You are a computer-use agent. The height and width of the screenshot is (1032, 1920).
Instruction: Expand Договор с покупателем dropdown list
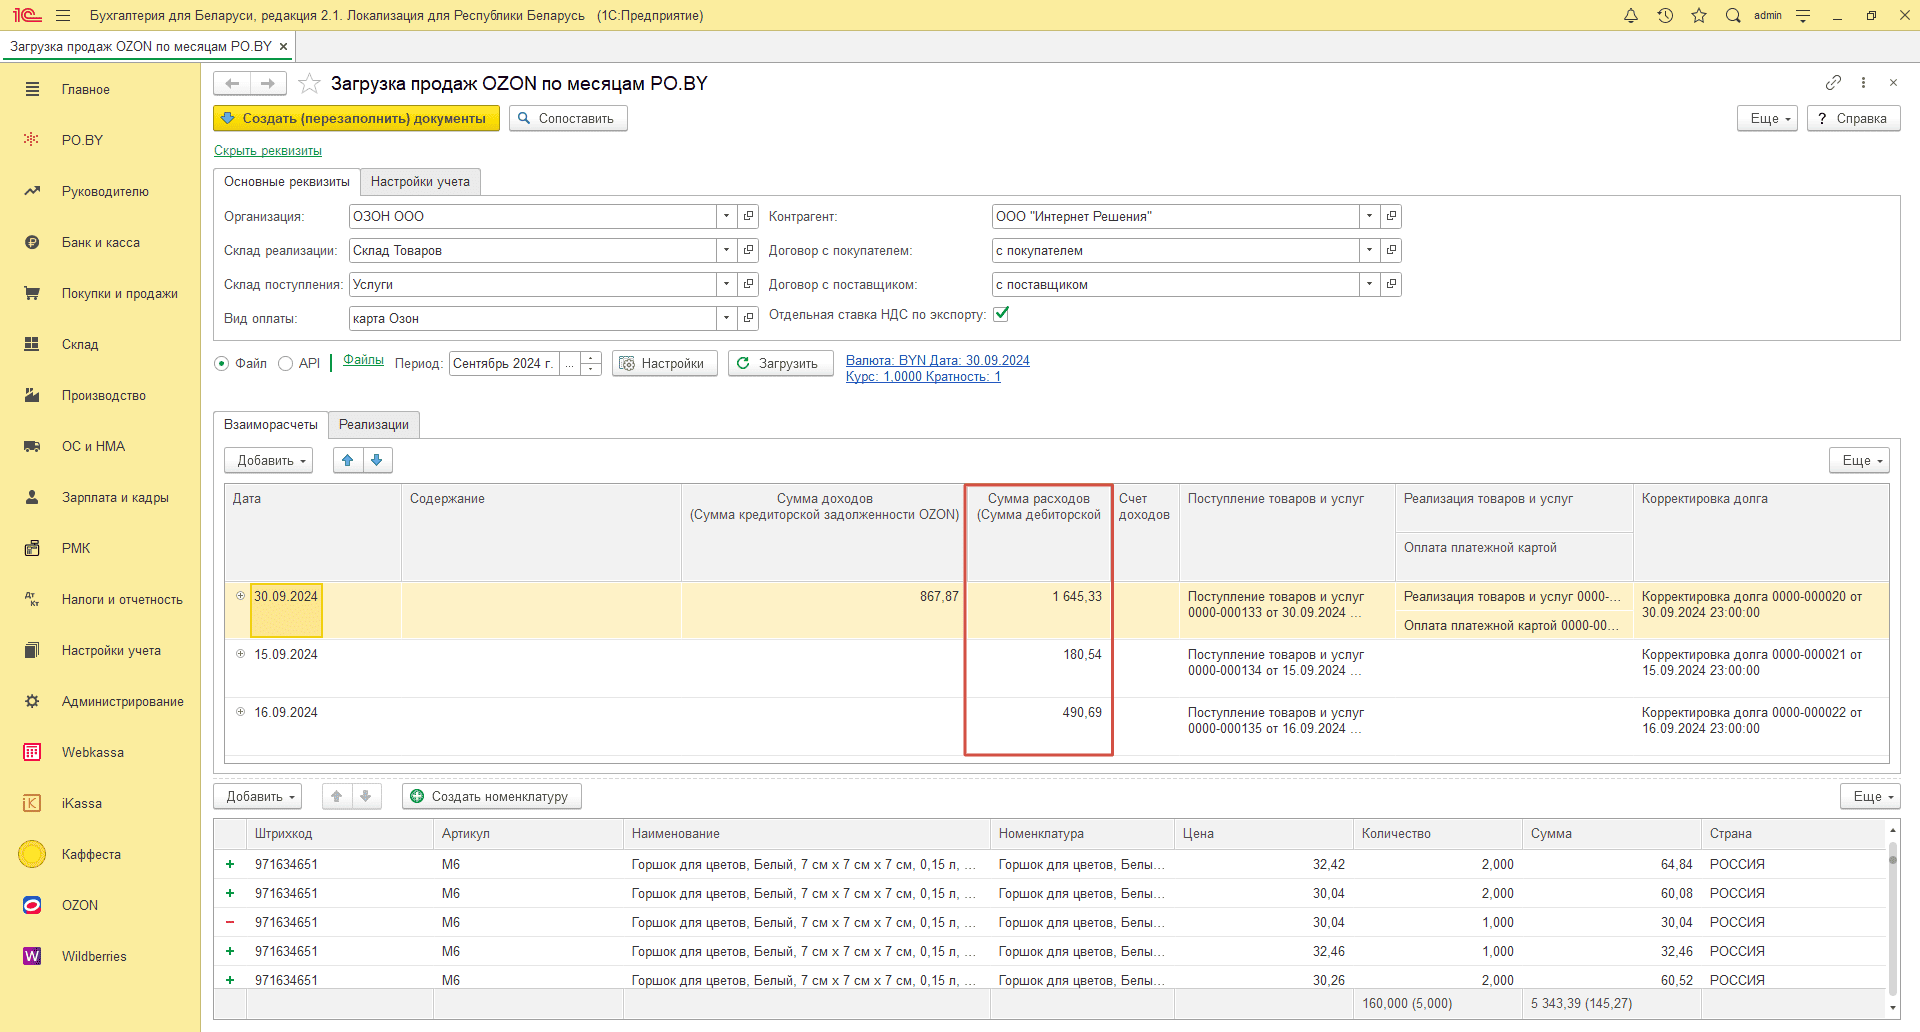click(1370, 250)
